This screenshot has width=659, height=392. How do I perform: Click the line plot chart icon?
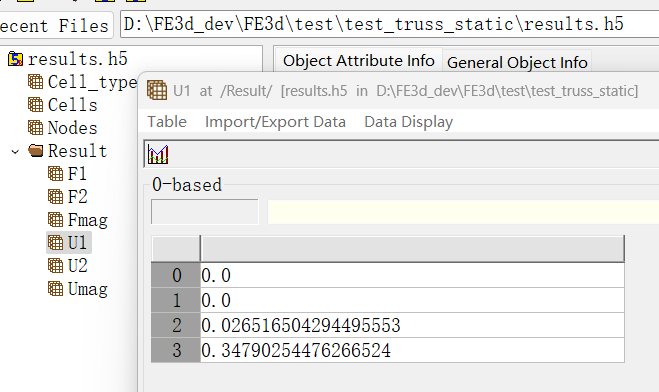coord(158,154)
